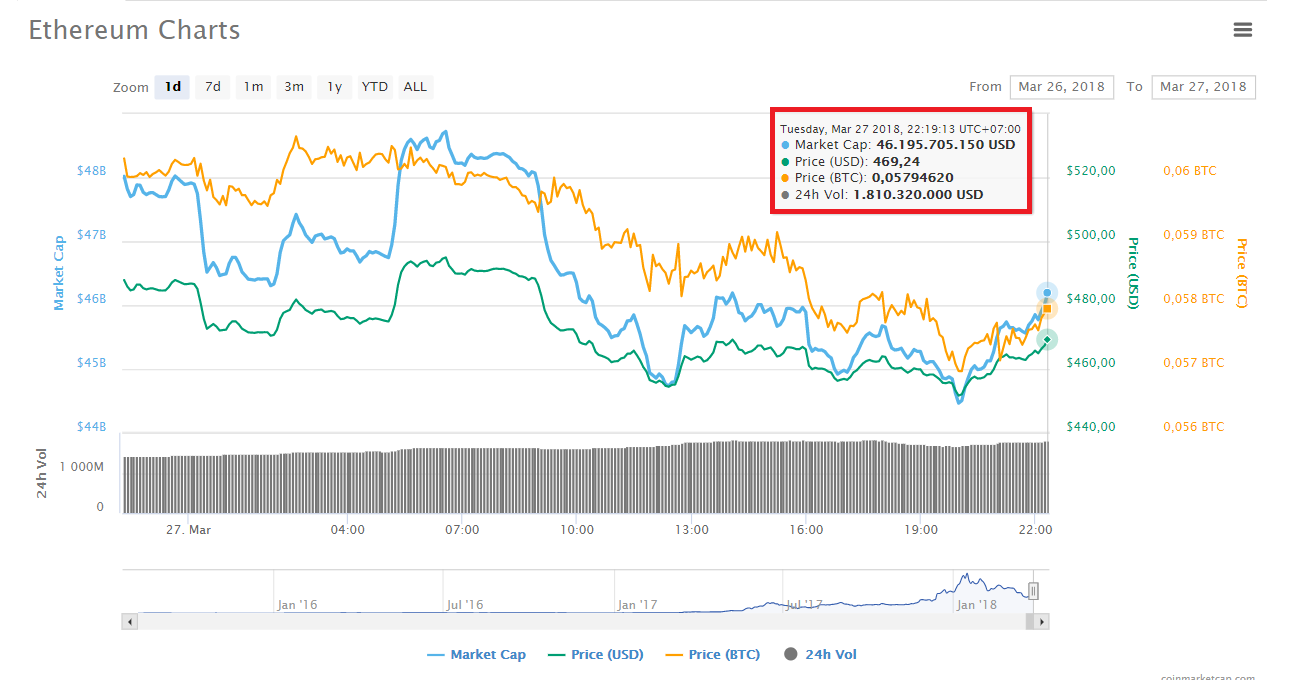The image size is (1315, 680).
Task: Set zoom range to 1y
Action: (x=334, y=87)
